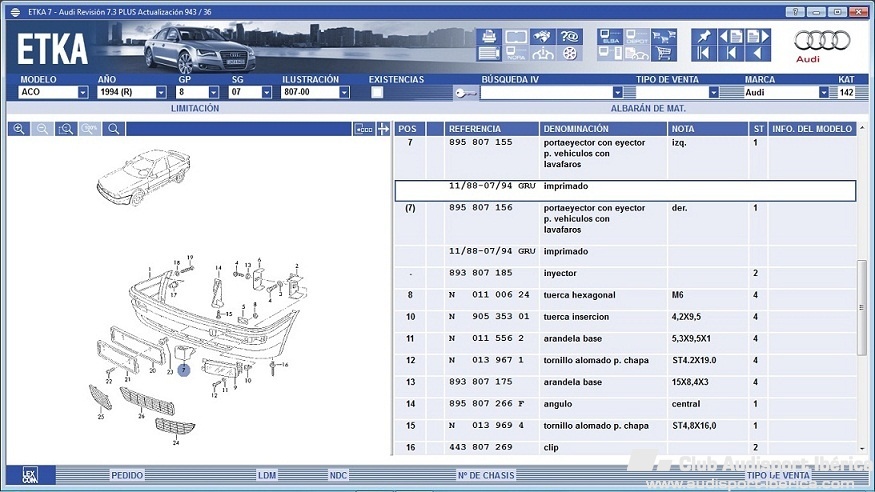Expand the BÚSQUEDA IV dropdown arrow
This screenshot has height=492, width=875.
tap(617, 93)
